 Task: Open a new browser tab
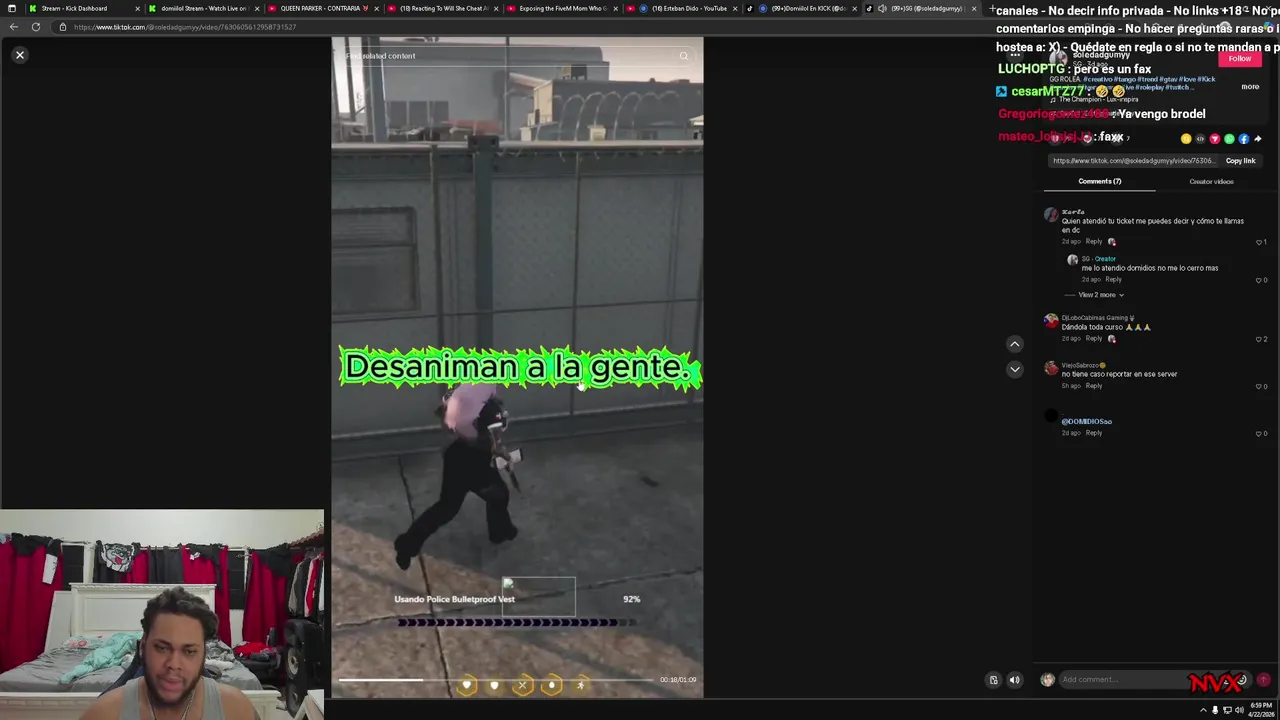pos(991,8)
